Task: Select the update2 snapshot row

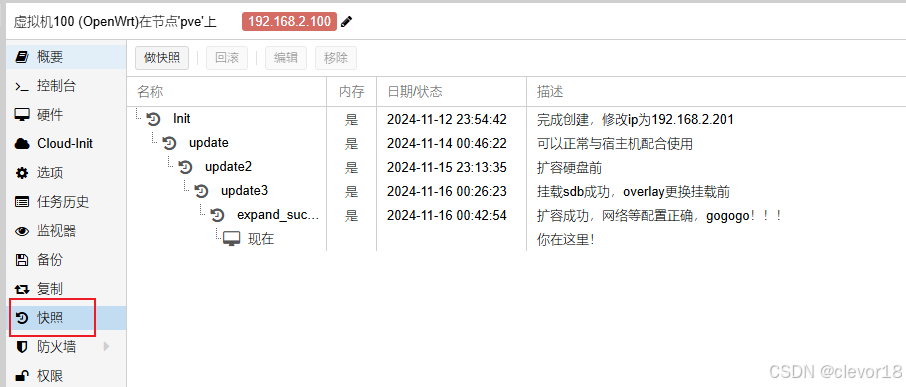Action: (516, 167)
